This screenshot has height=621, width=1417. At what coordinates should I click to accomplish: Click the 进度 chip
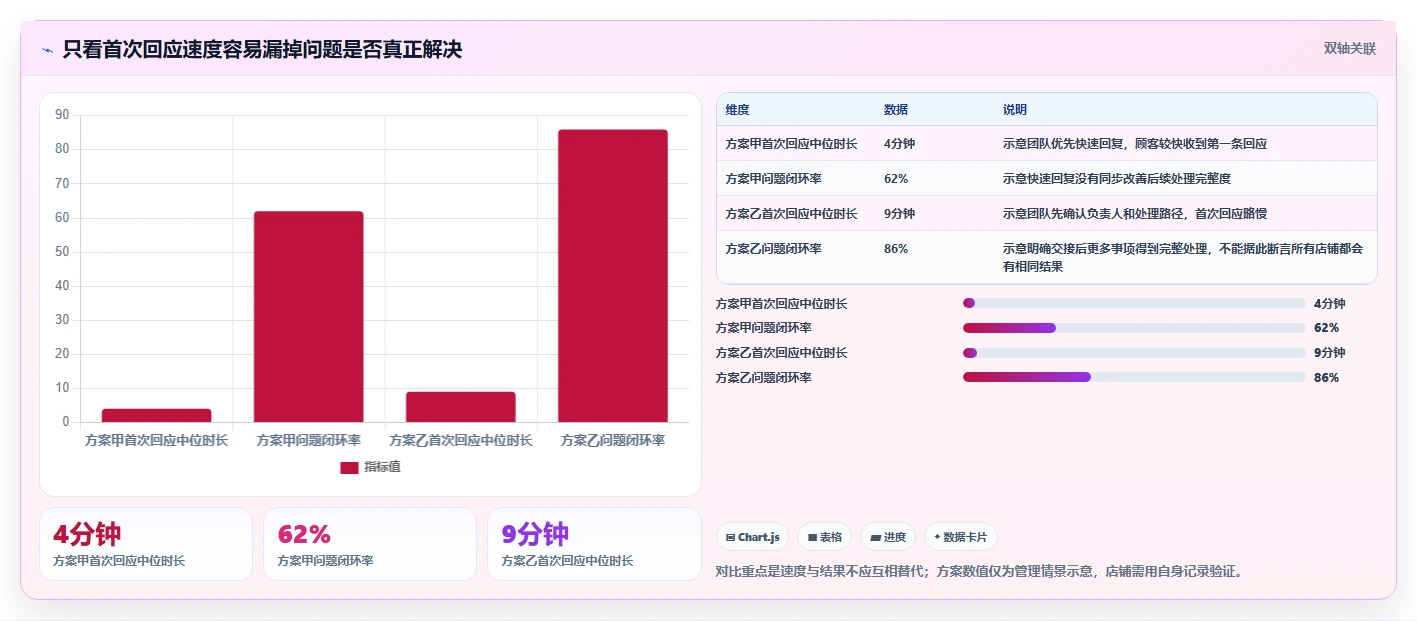pyautogui.click(x=888, y=537)
